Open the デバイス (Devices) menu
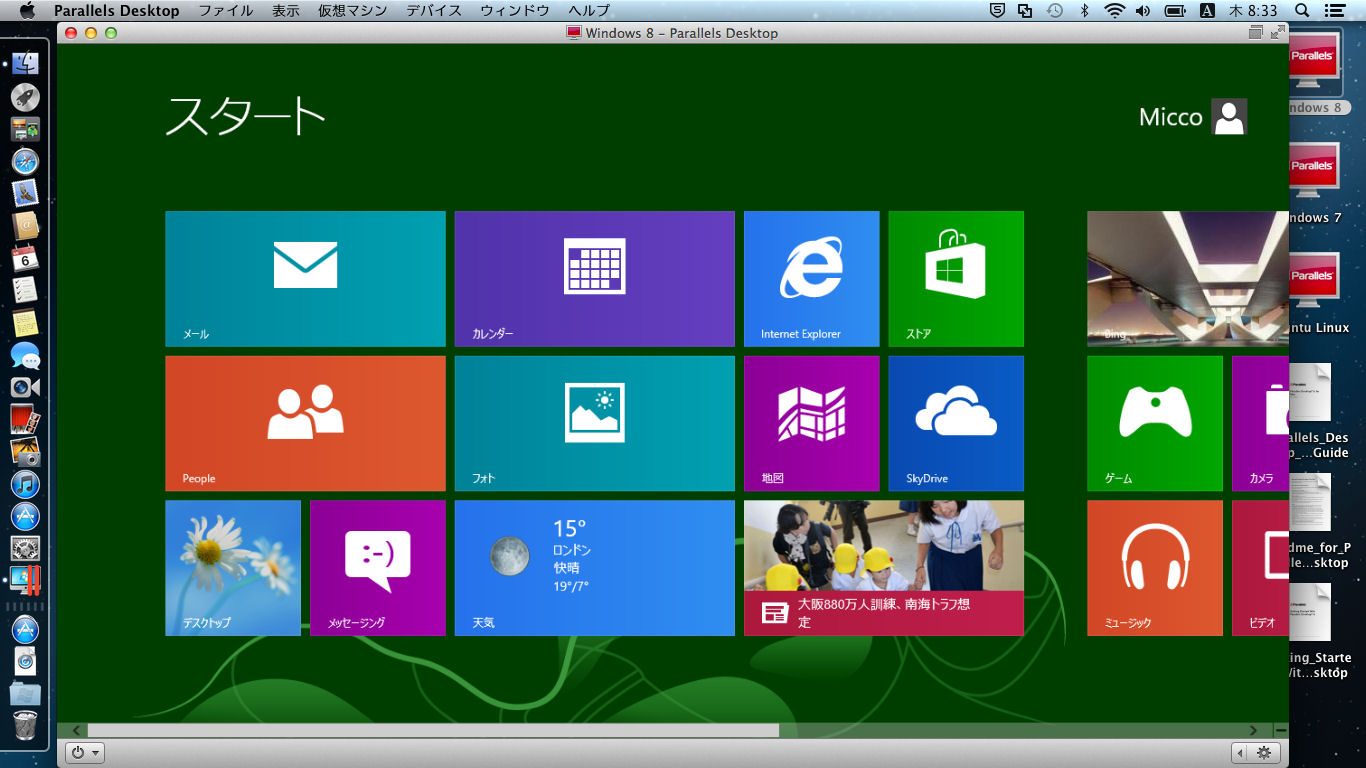The width and height of the screenshot is (1366, 768). (x=434, y=10)
